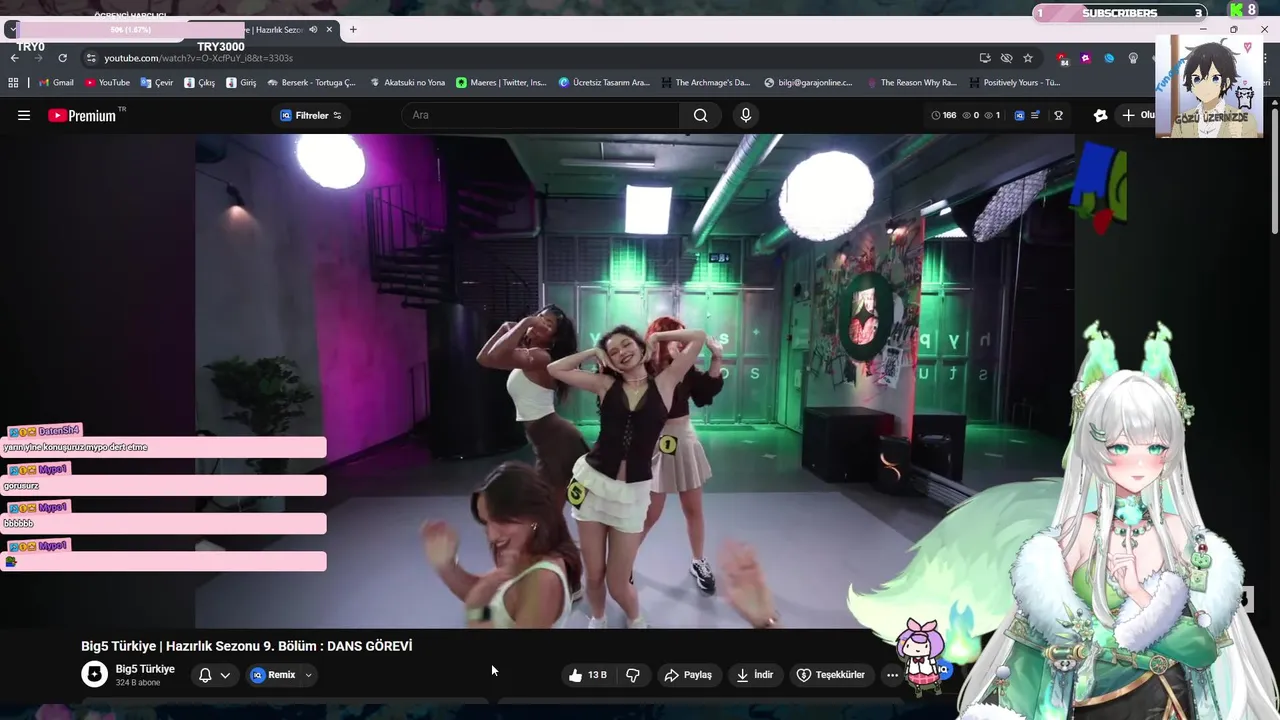Screen dimensions: 1280x720
Task: Open the blue swirl extension icon
Action: (1109, 58)
